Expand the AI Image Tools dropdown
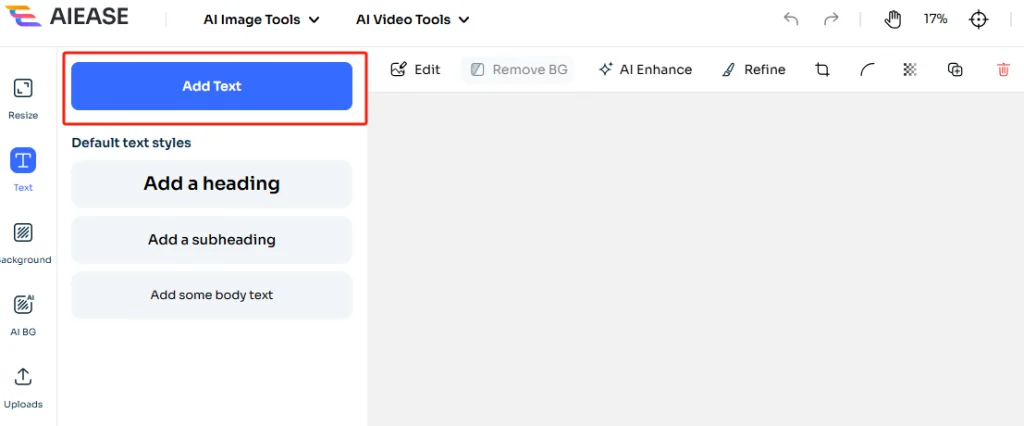This screenshot has width=1024, height=426. pyautogui.click(x=261, y=19)
